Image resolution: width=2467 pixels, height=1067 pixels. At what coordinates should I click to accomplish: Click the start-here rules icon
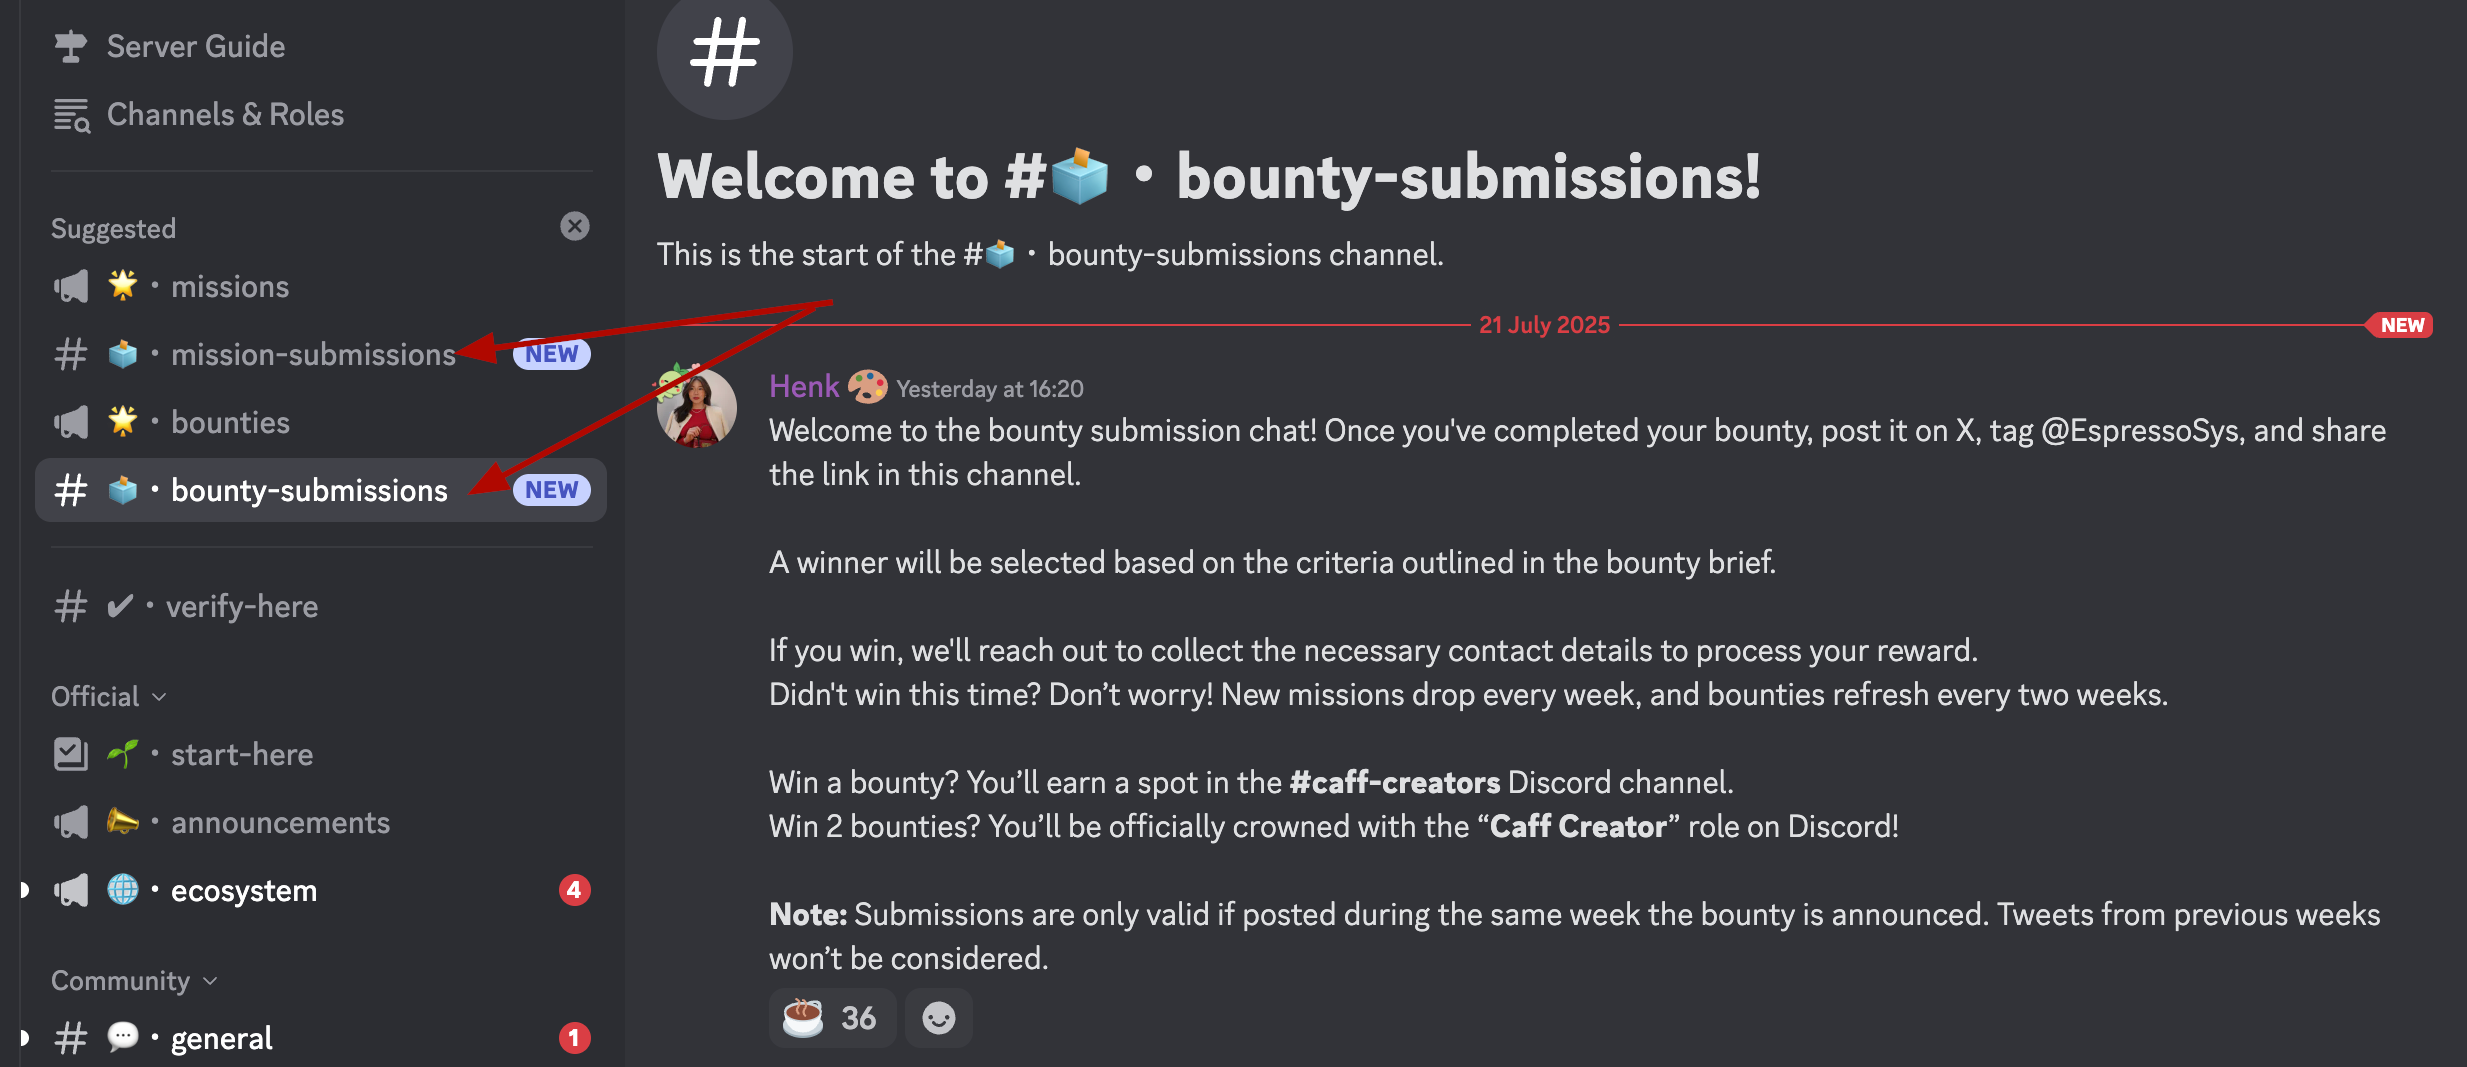71,754
